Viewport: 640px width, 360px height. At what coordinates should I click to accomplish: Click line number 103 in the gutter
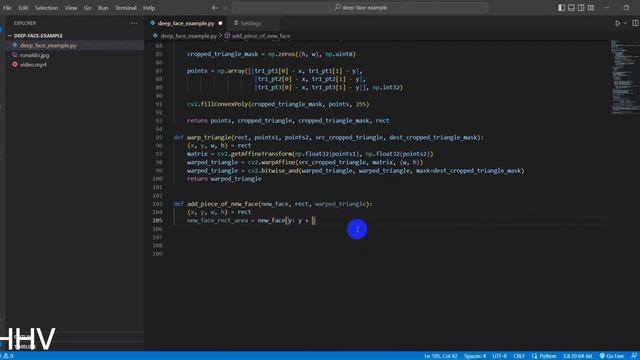[158, 204]
